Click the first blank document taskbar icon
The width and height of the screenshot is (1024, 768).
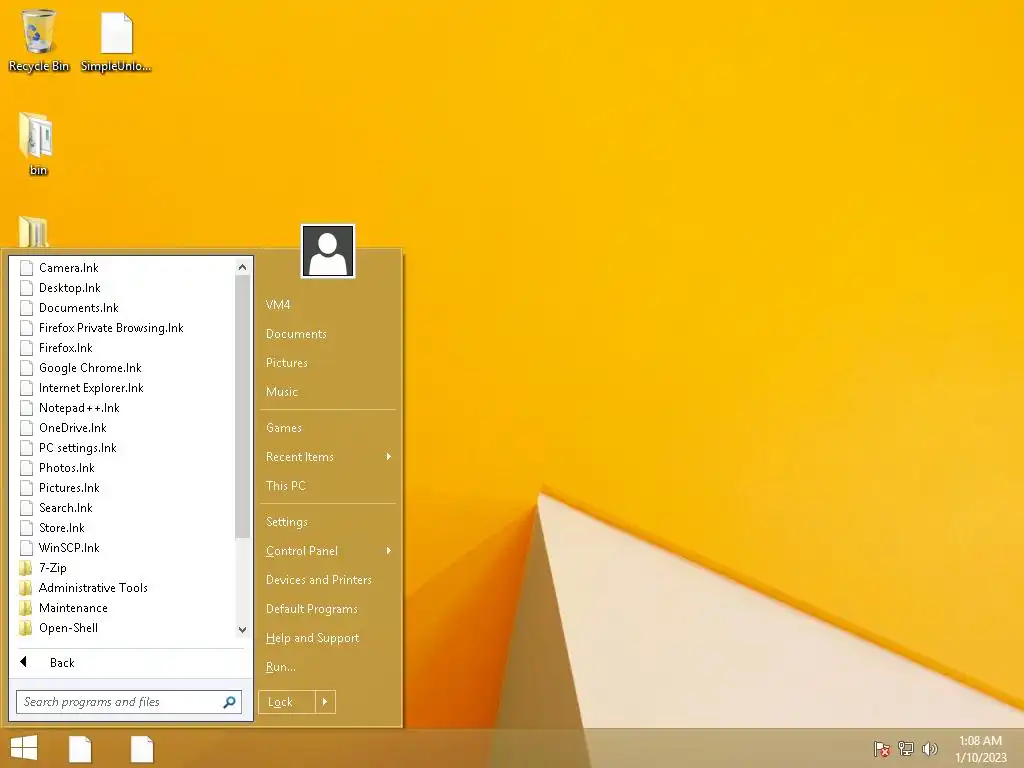(80, 748)
